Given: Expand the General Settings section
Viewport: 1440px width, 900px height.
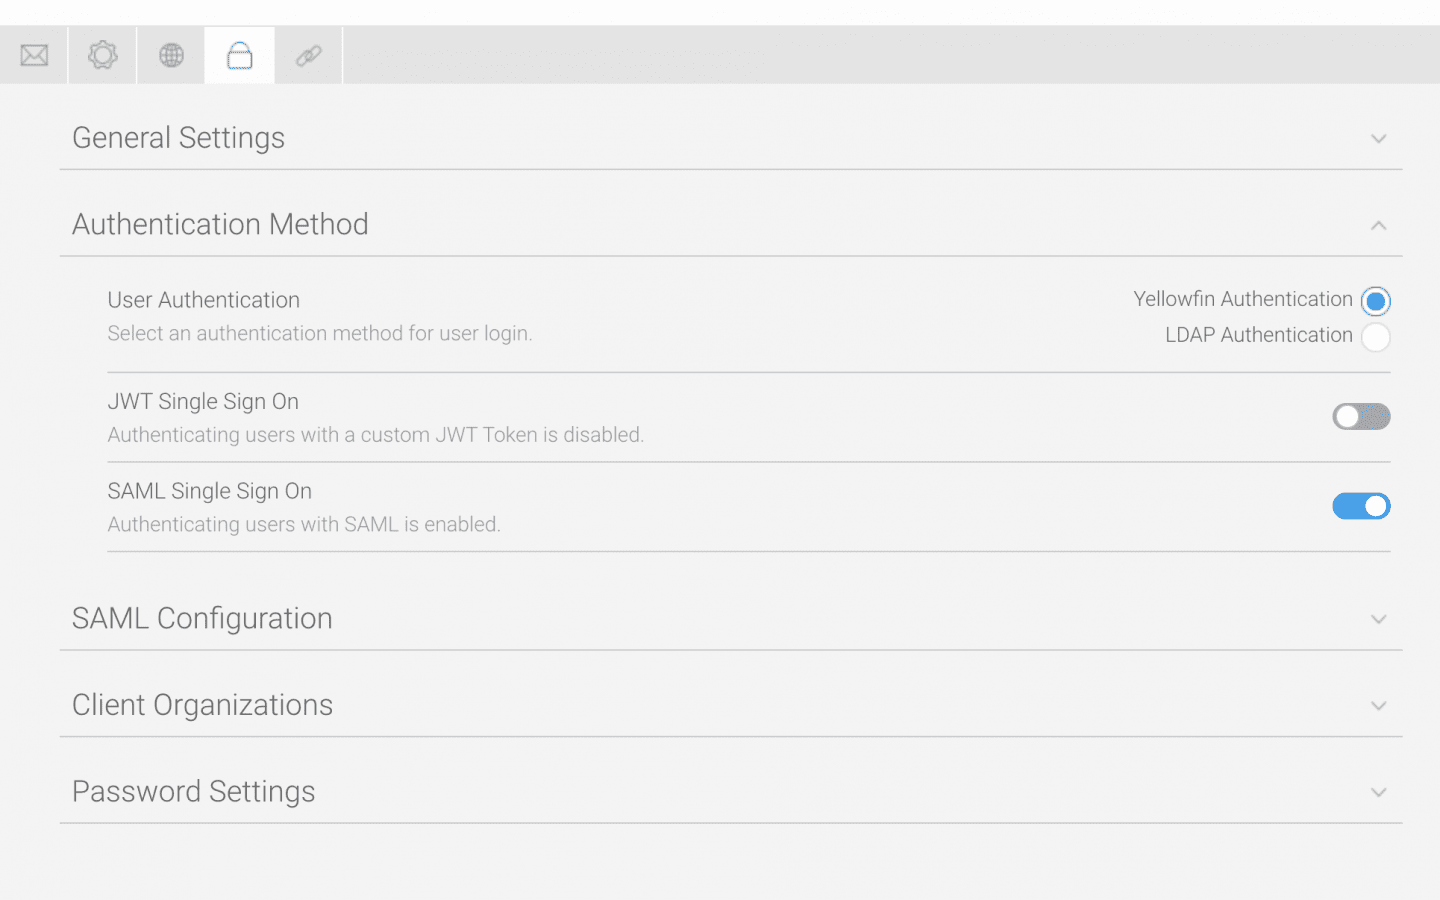Looking at the screenshot, I should pyautogui.click(x=1379, y=139).
